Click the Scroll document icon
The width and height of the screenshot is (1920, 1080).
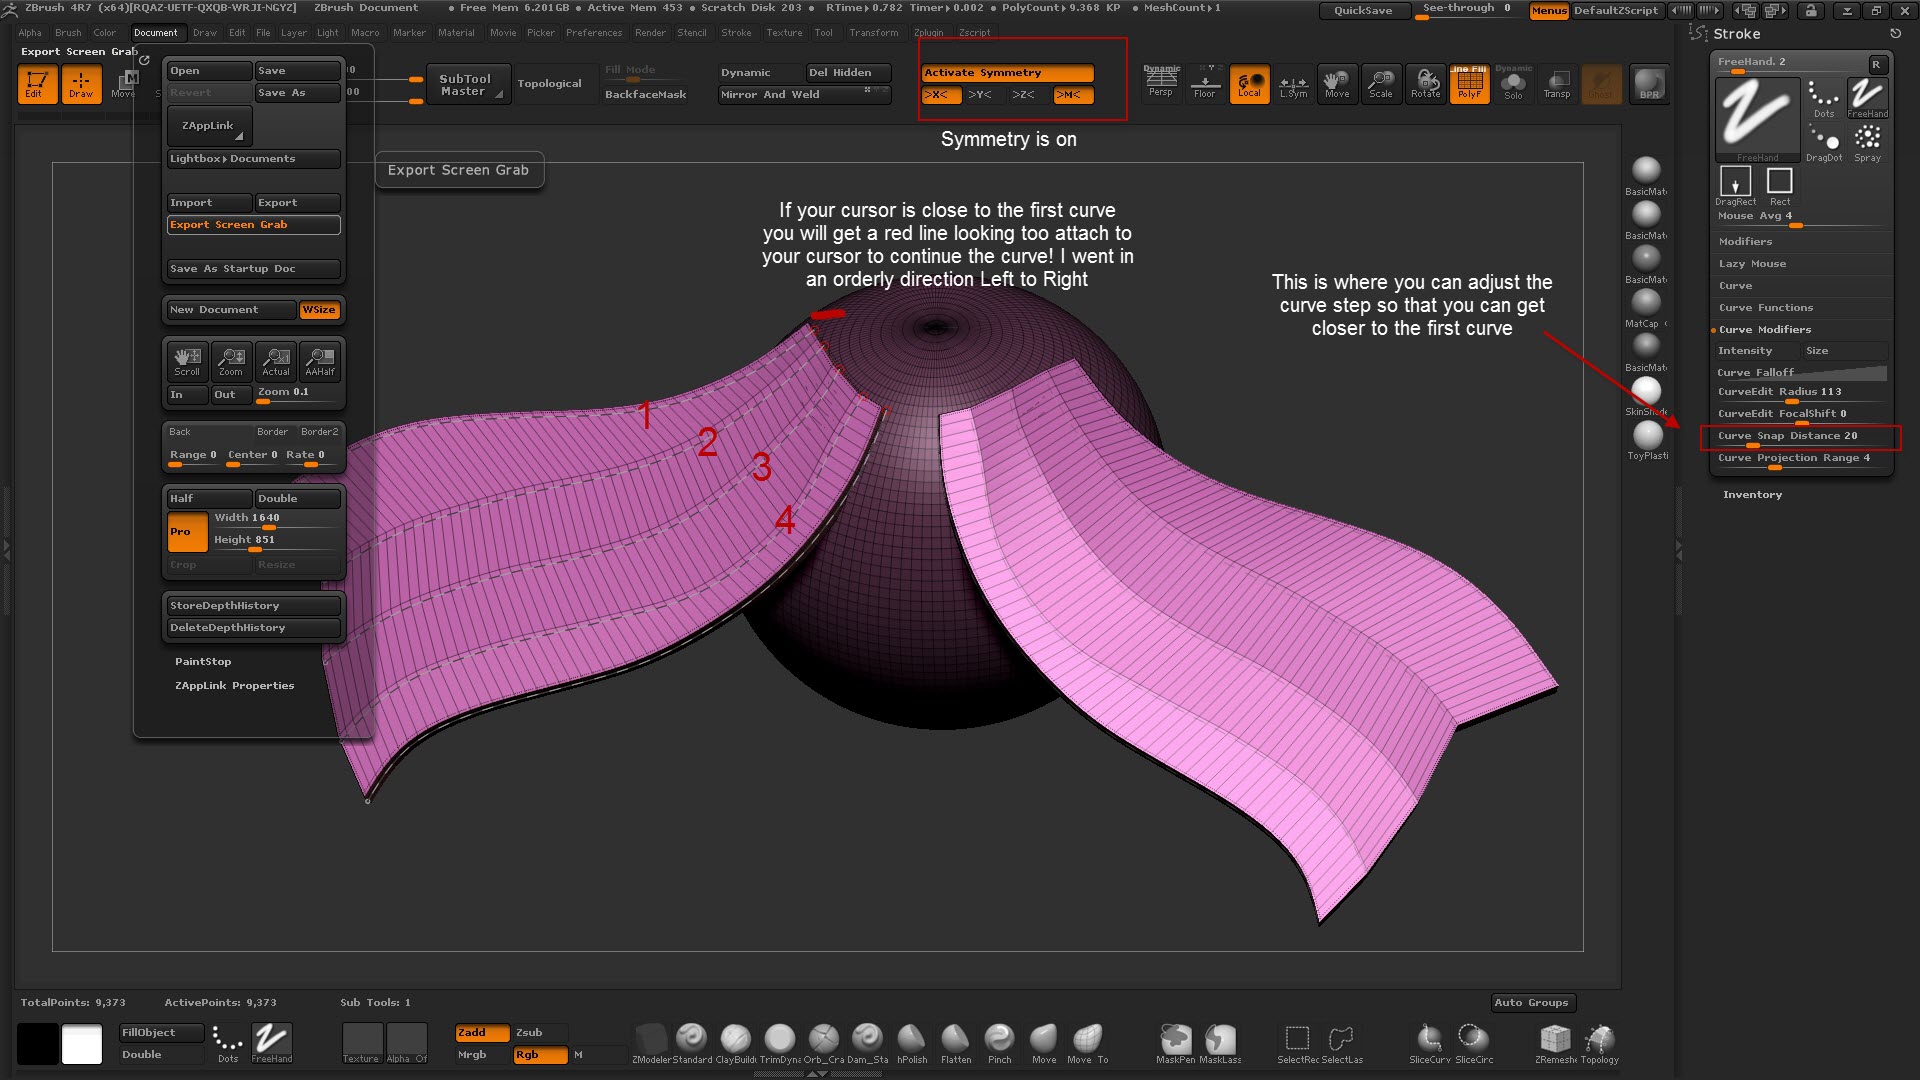[x=187, y=361]
